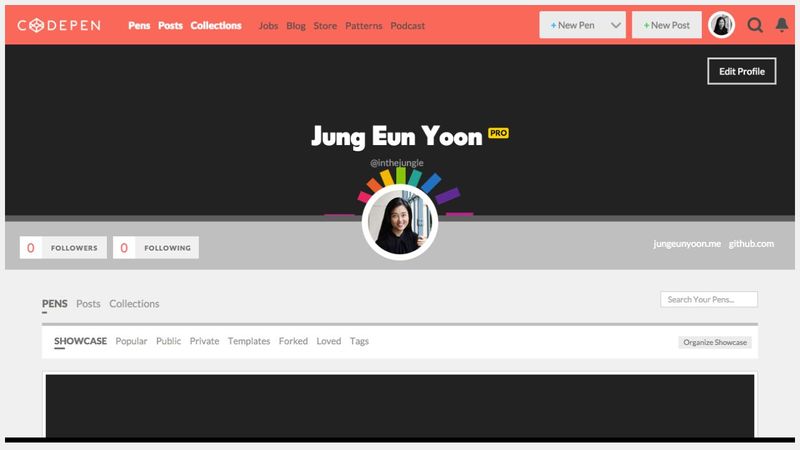Viewport: 800px width, 450px height.
Task: Click the Organize Showcase button
Action: pyautogui.click(x=715, y=342)
